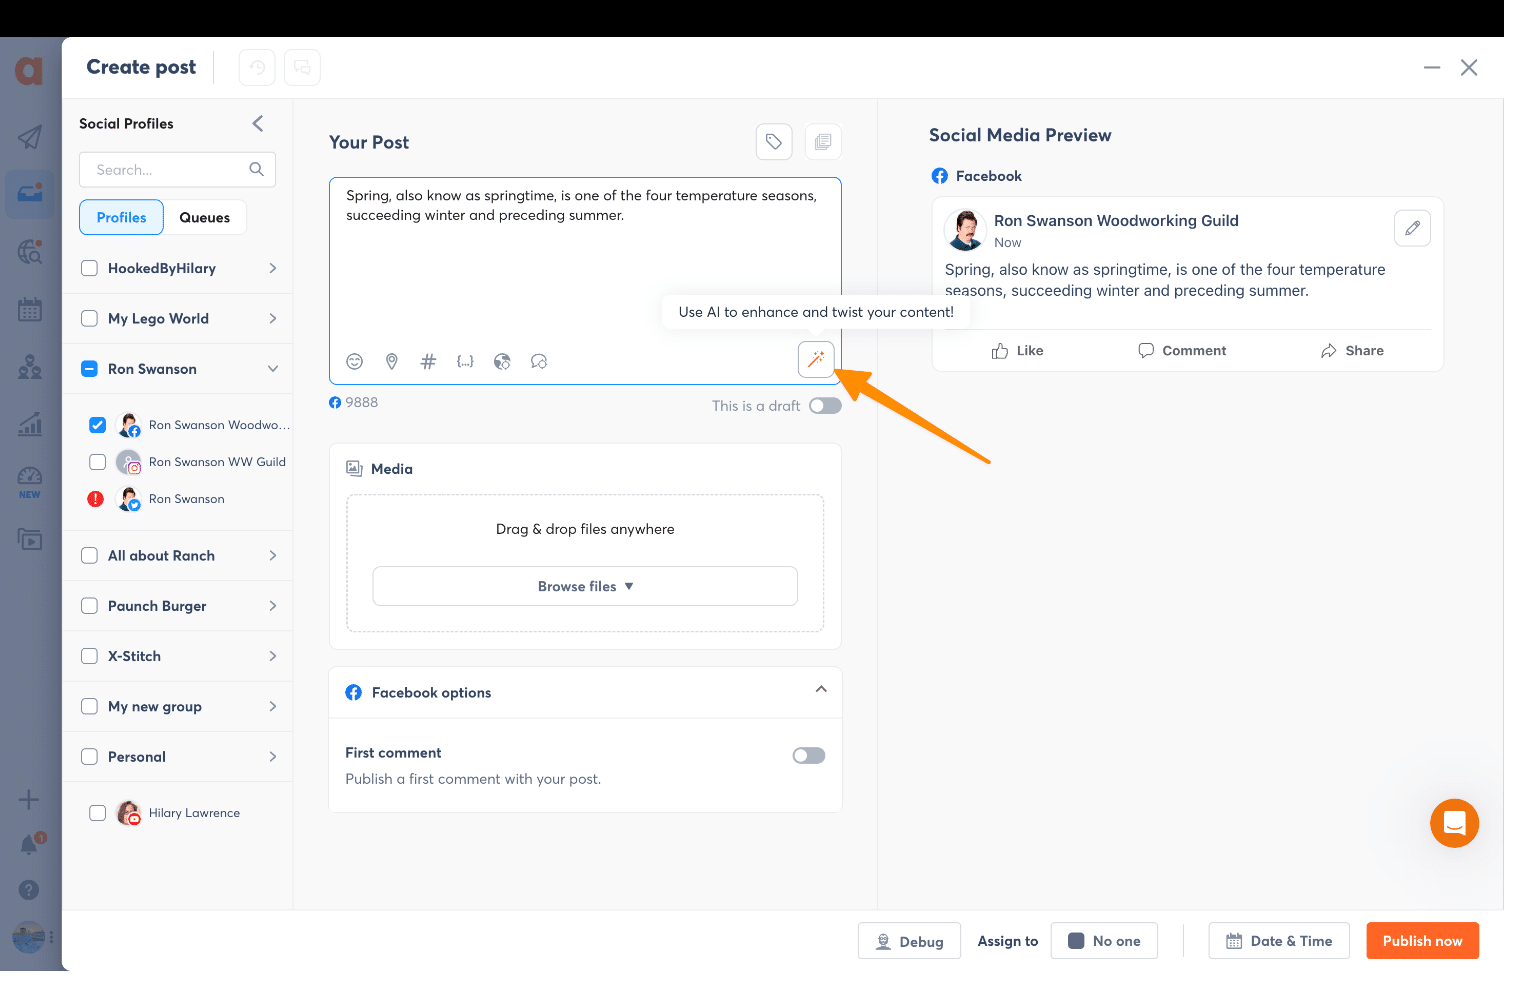Collapse the Ron Swanson group chevron
The height and width of the screenshot is (1006, 1524).
coord(272,369)
